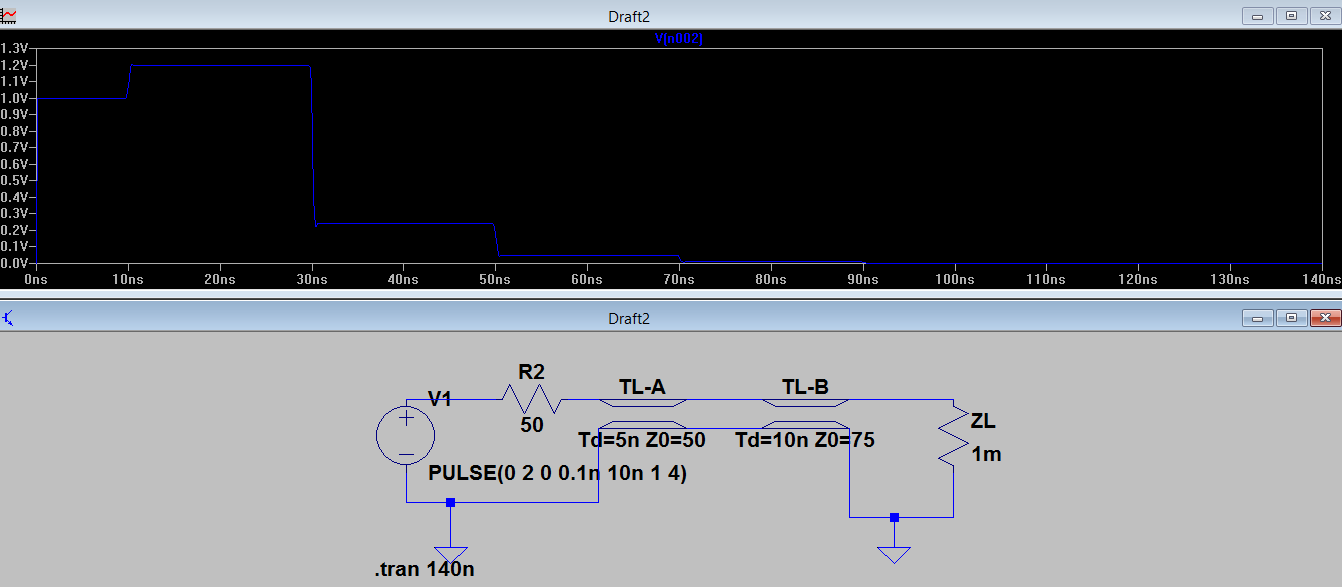Restore the waveform viewer window
The width and height of the screenshot is (1342, 587).
pyautogui.click(x=1289, y=16)
